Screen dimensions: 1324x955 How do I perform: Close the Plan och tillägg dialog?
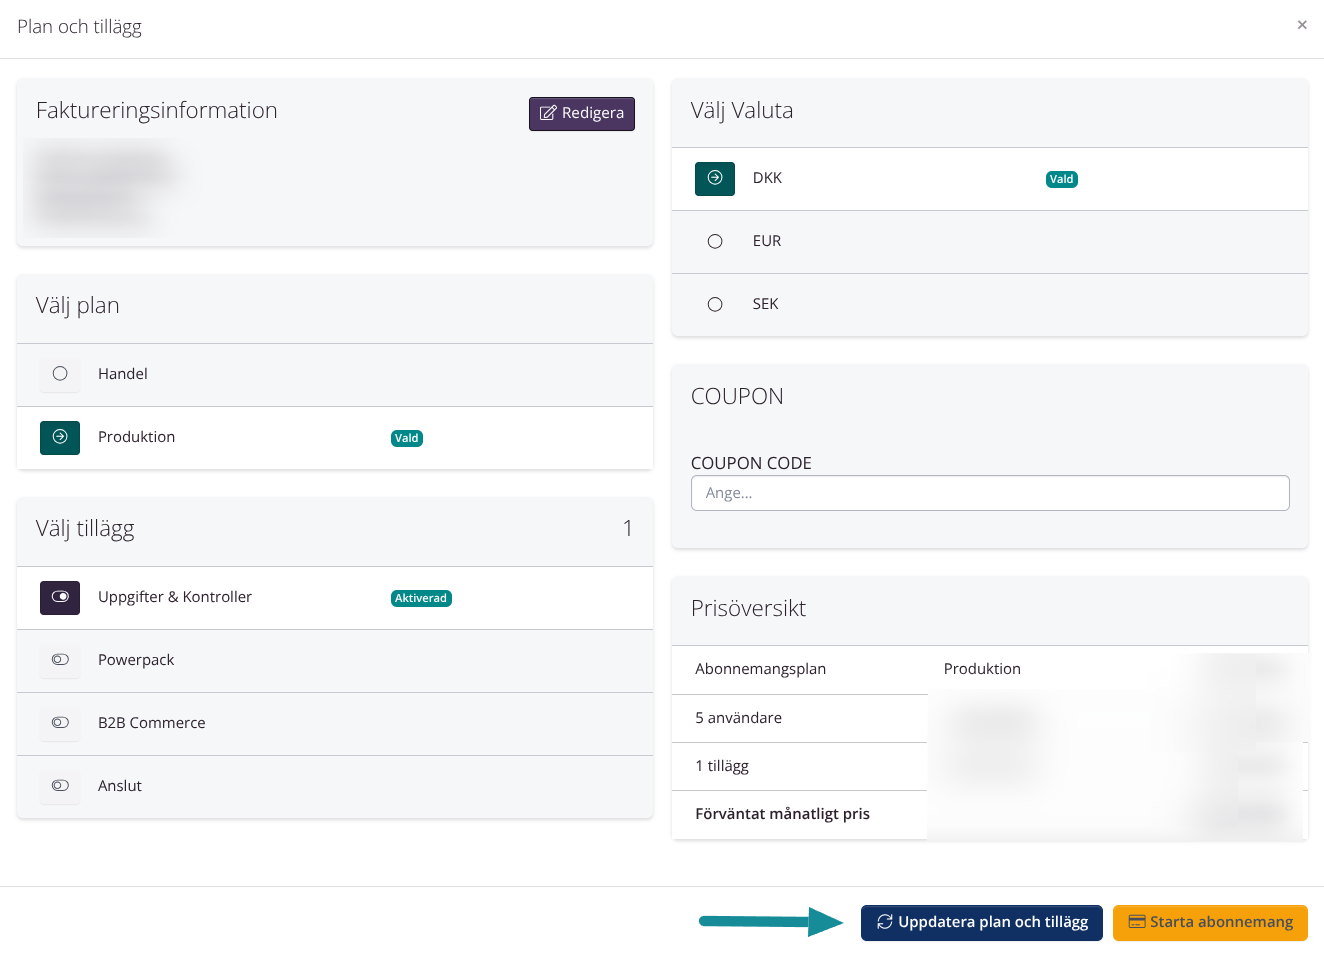1301,25
